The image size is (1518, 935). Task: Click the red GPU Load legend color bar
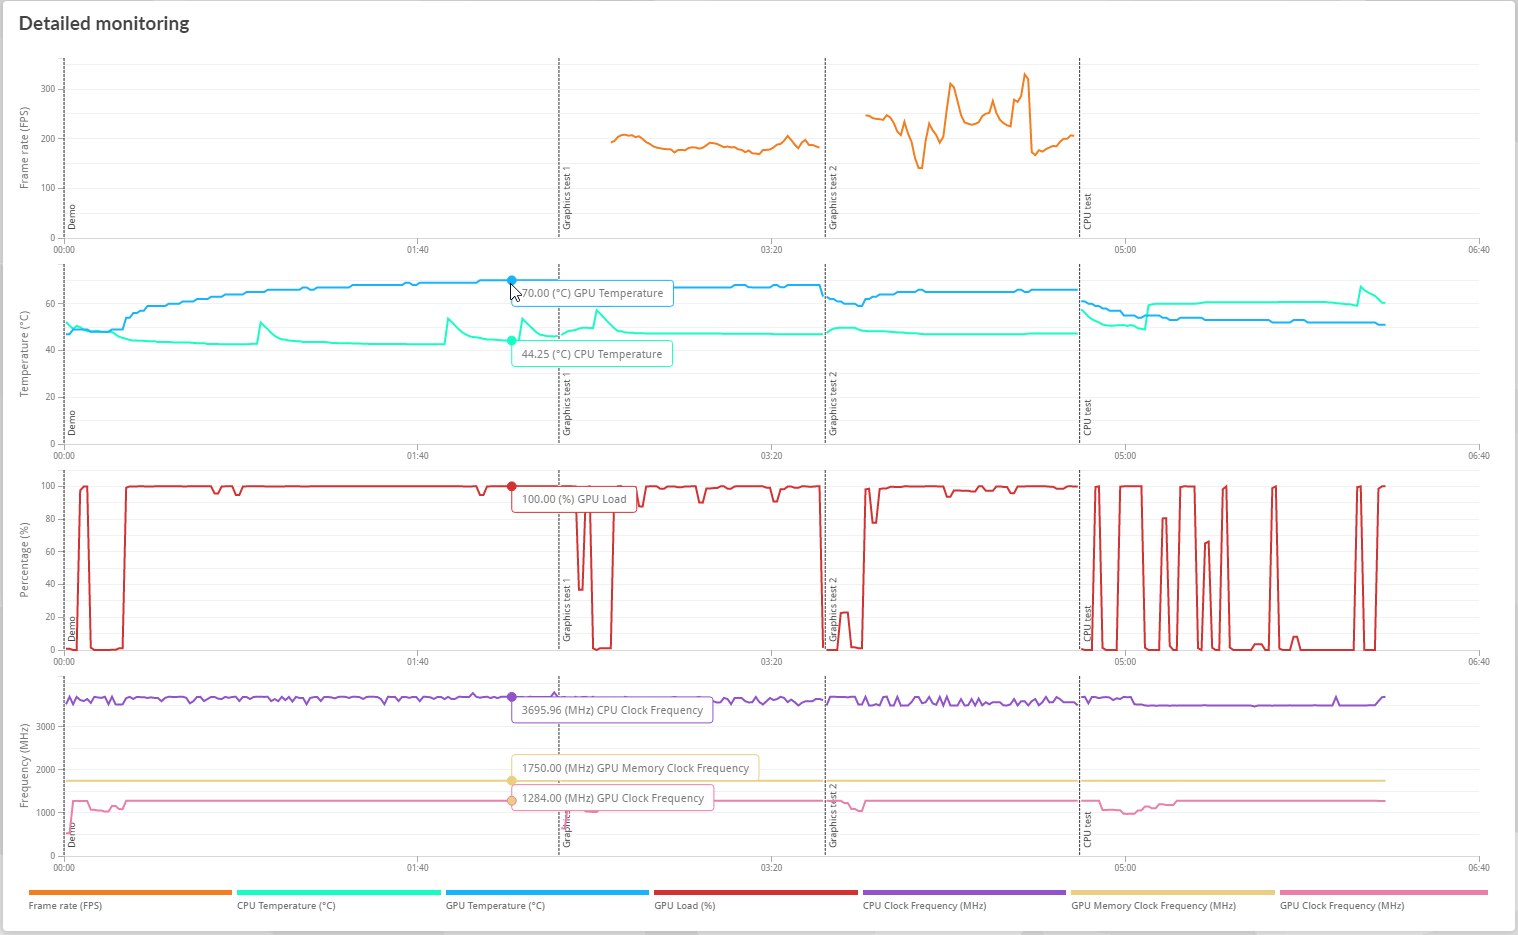(755, 892)
